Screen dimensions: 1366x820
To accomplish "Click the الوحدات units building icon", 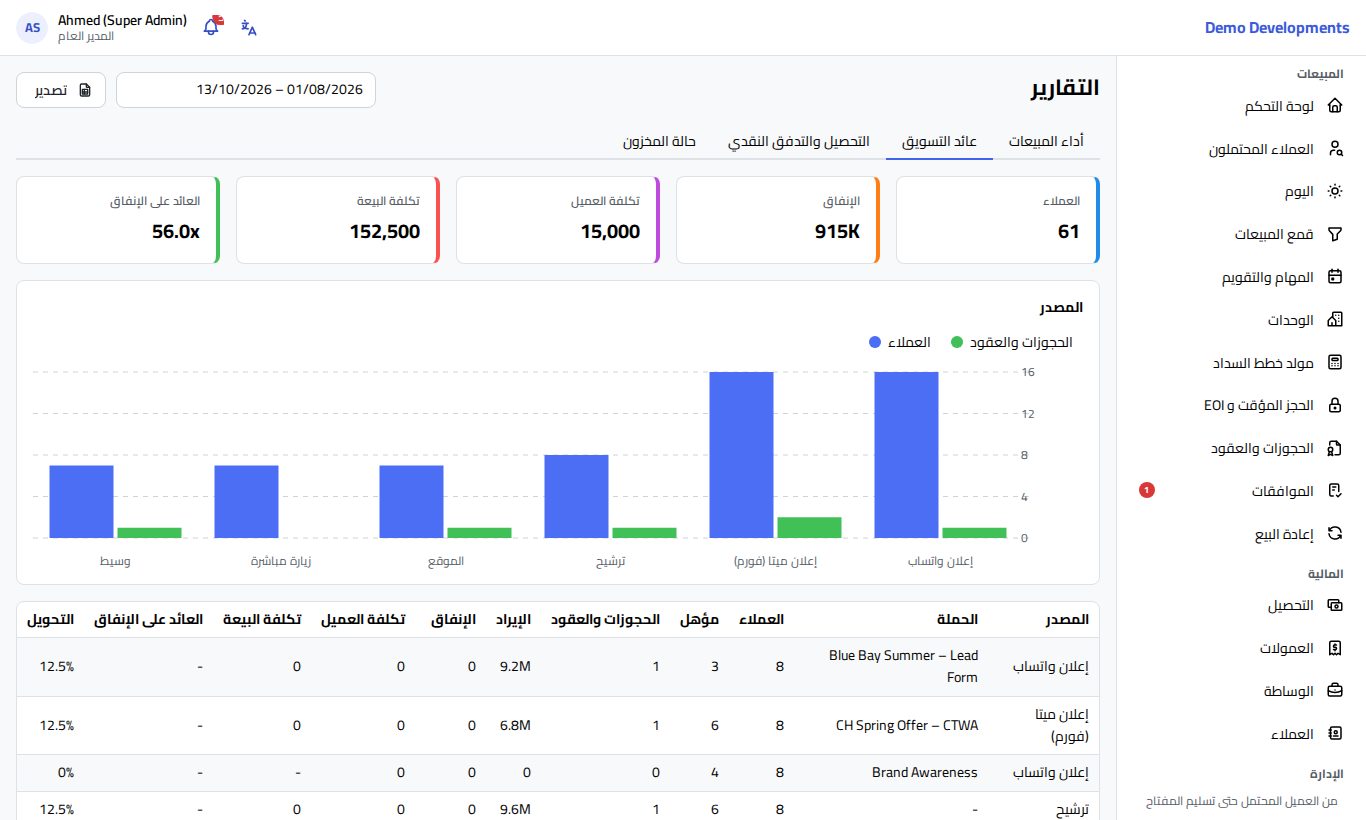I will (x=1334, y=320).
